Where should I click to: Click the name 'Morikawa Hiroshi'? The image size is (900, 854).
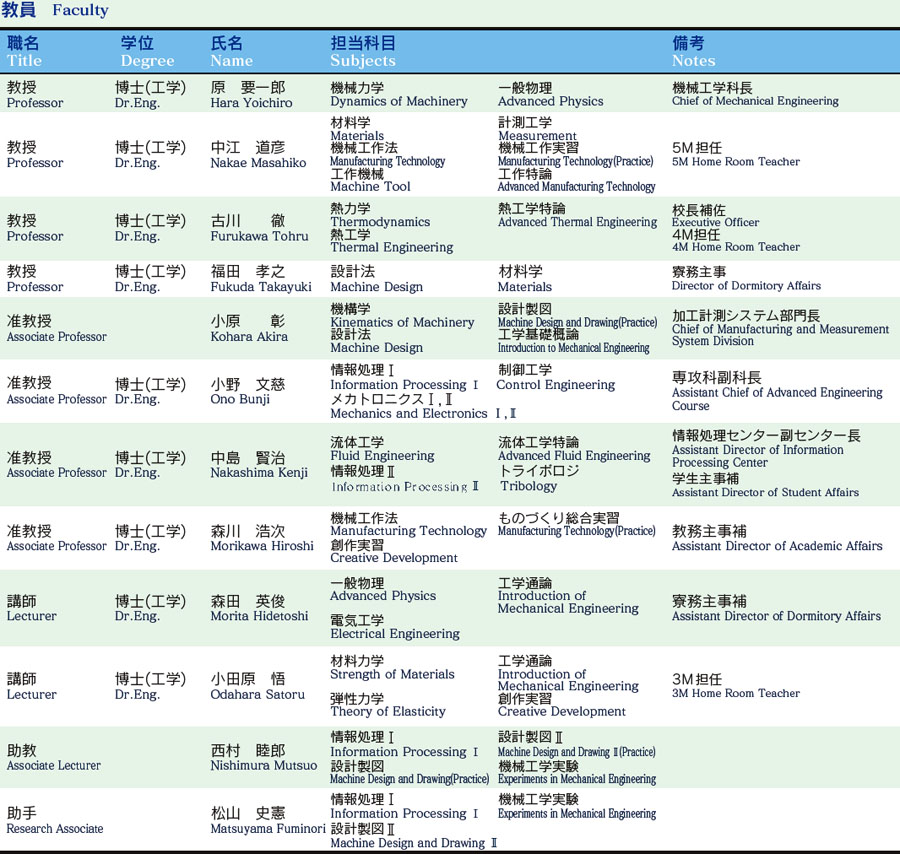click(x=262, y=546)
